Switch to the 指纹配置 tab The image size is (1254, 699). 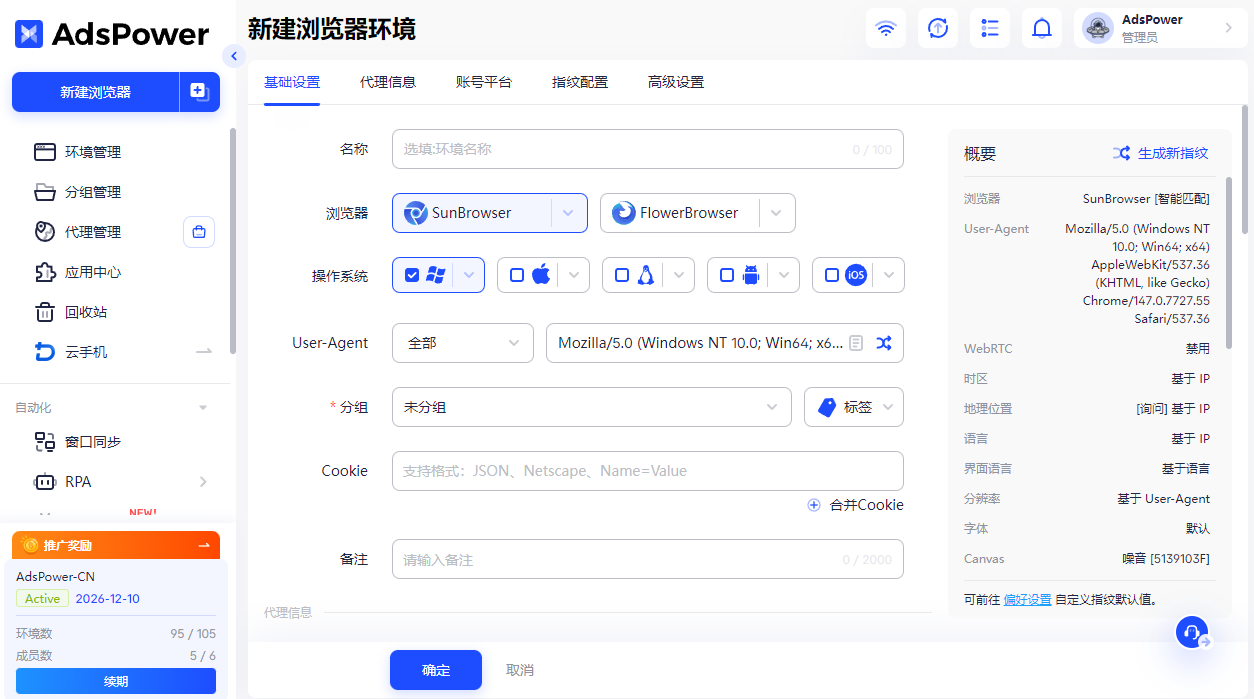click(x=580, y=82)
